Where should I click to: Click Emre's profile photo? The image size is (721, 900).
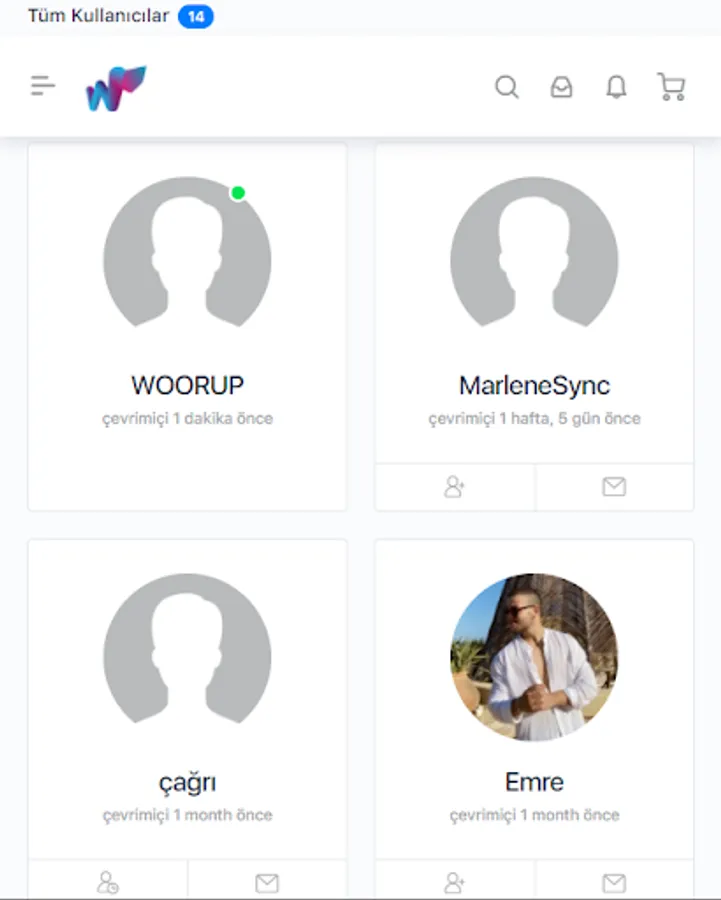[x=534, y=657]
